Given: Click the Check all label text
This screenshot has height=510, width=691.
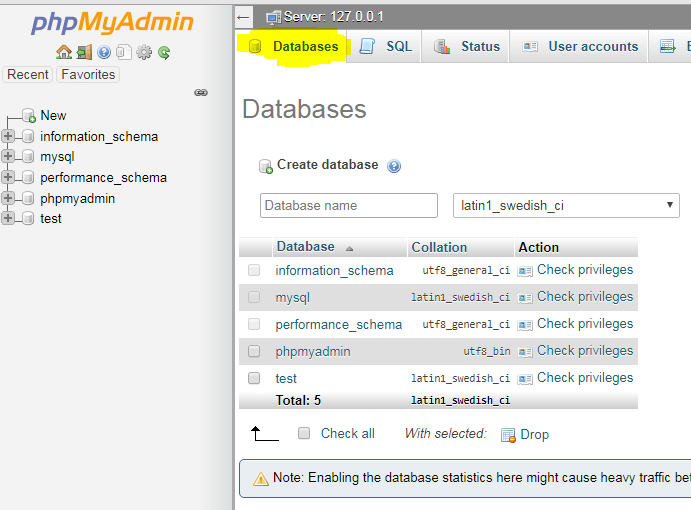Looking at the screenshot, I should click(x=348, y=433).
